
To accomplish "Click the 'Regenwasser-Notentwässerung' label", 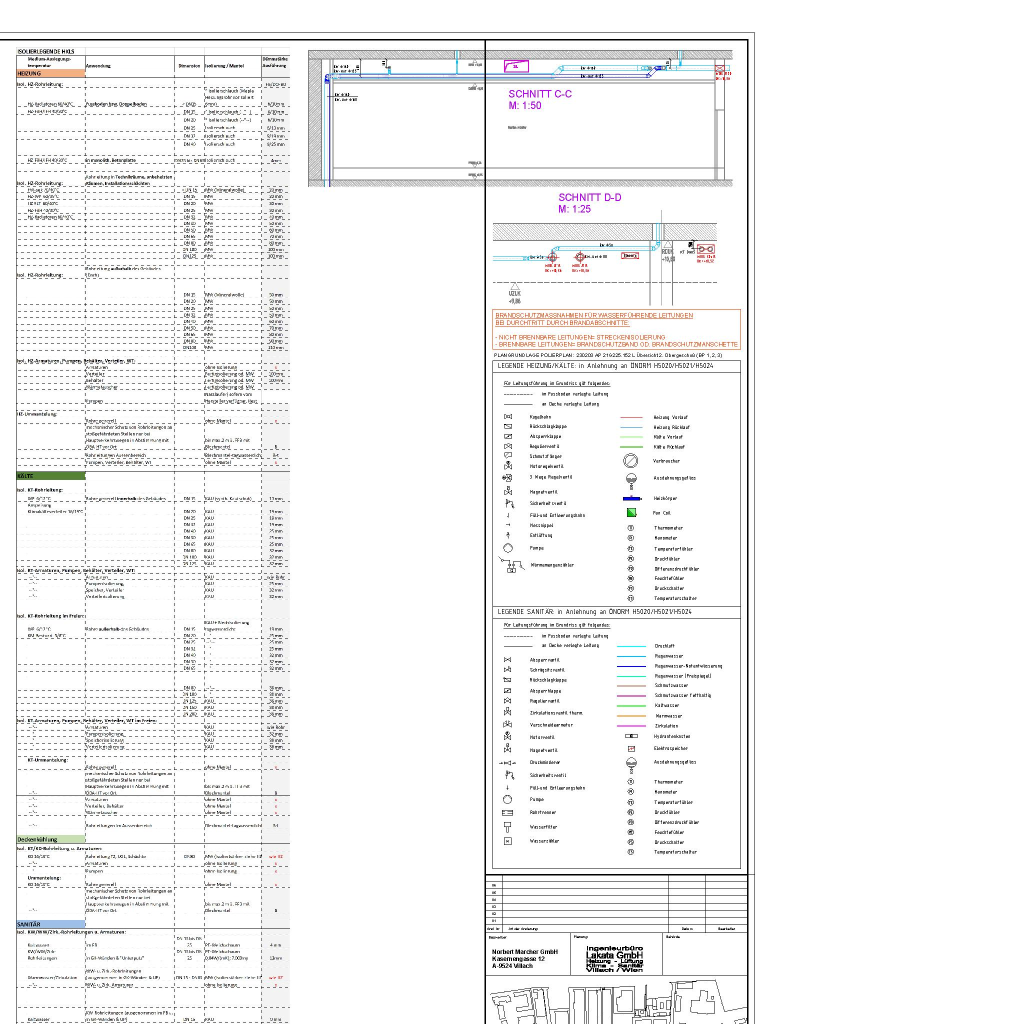I will (688, 666).
